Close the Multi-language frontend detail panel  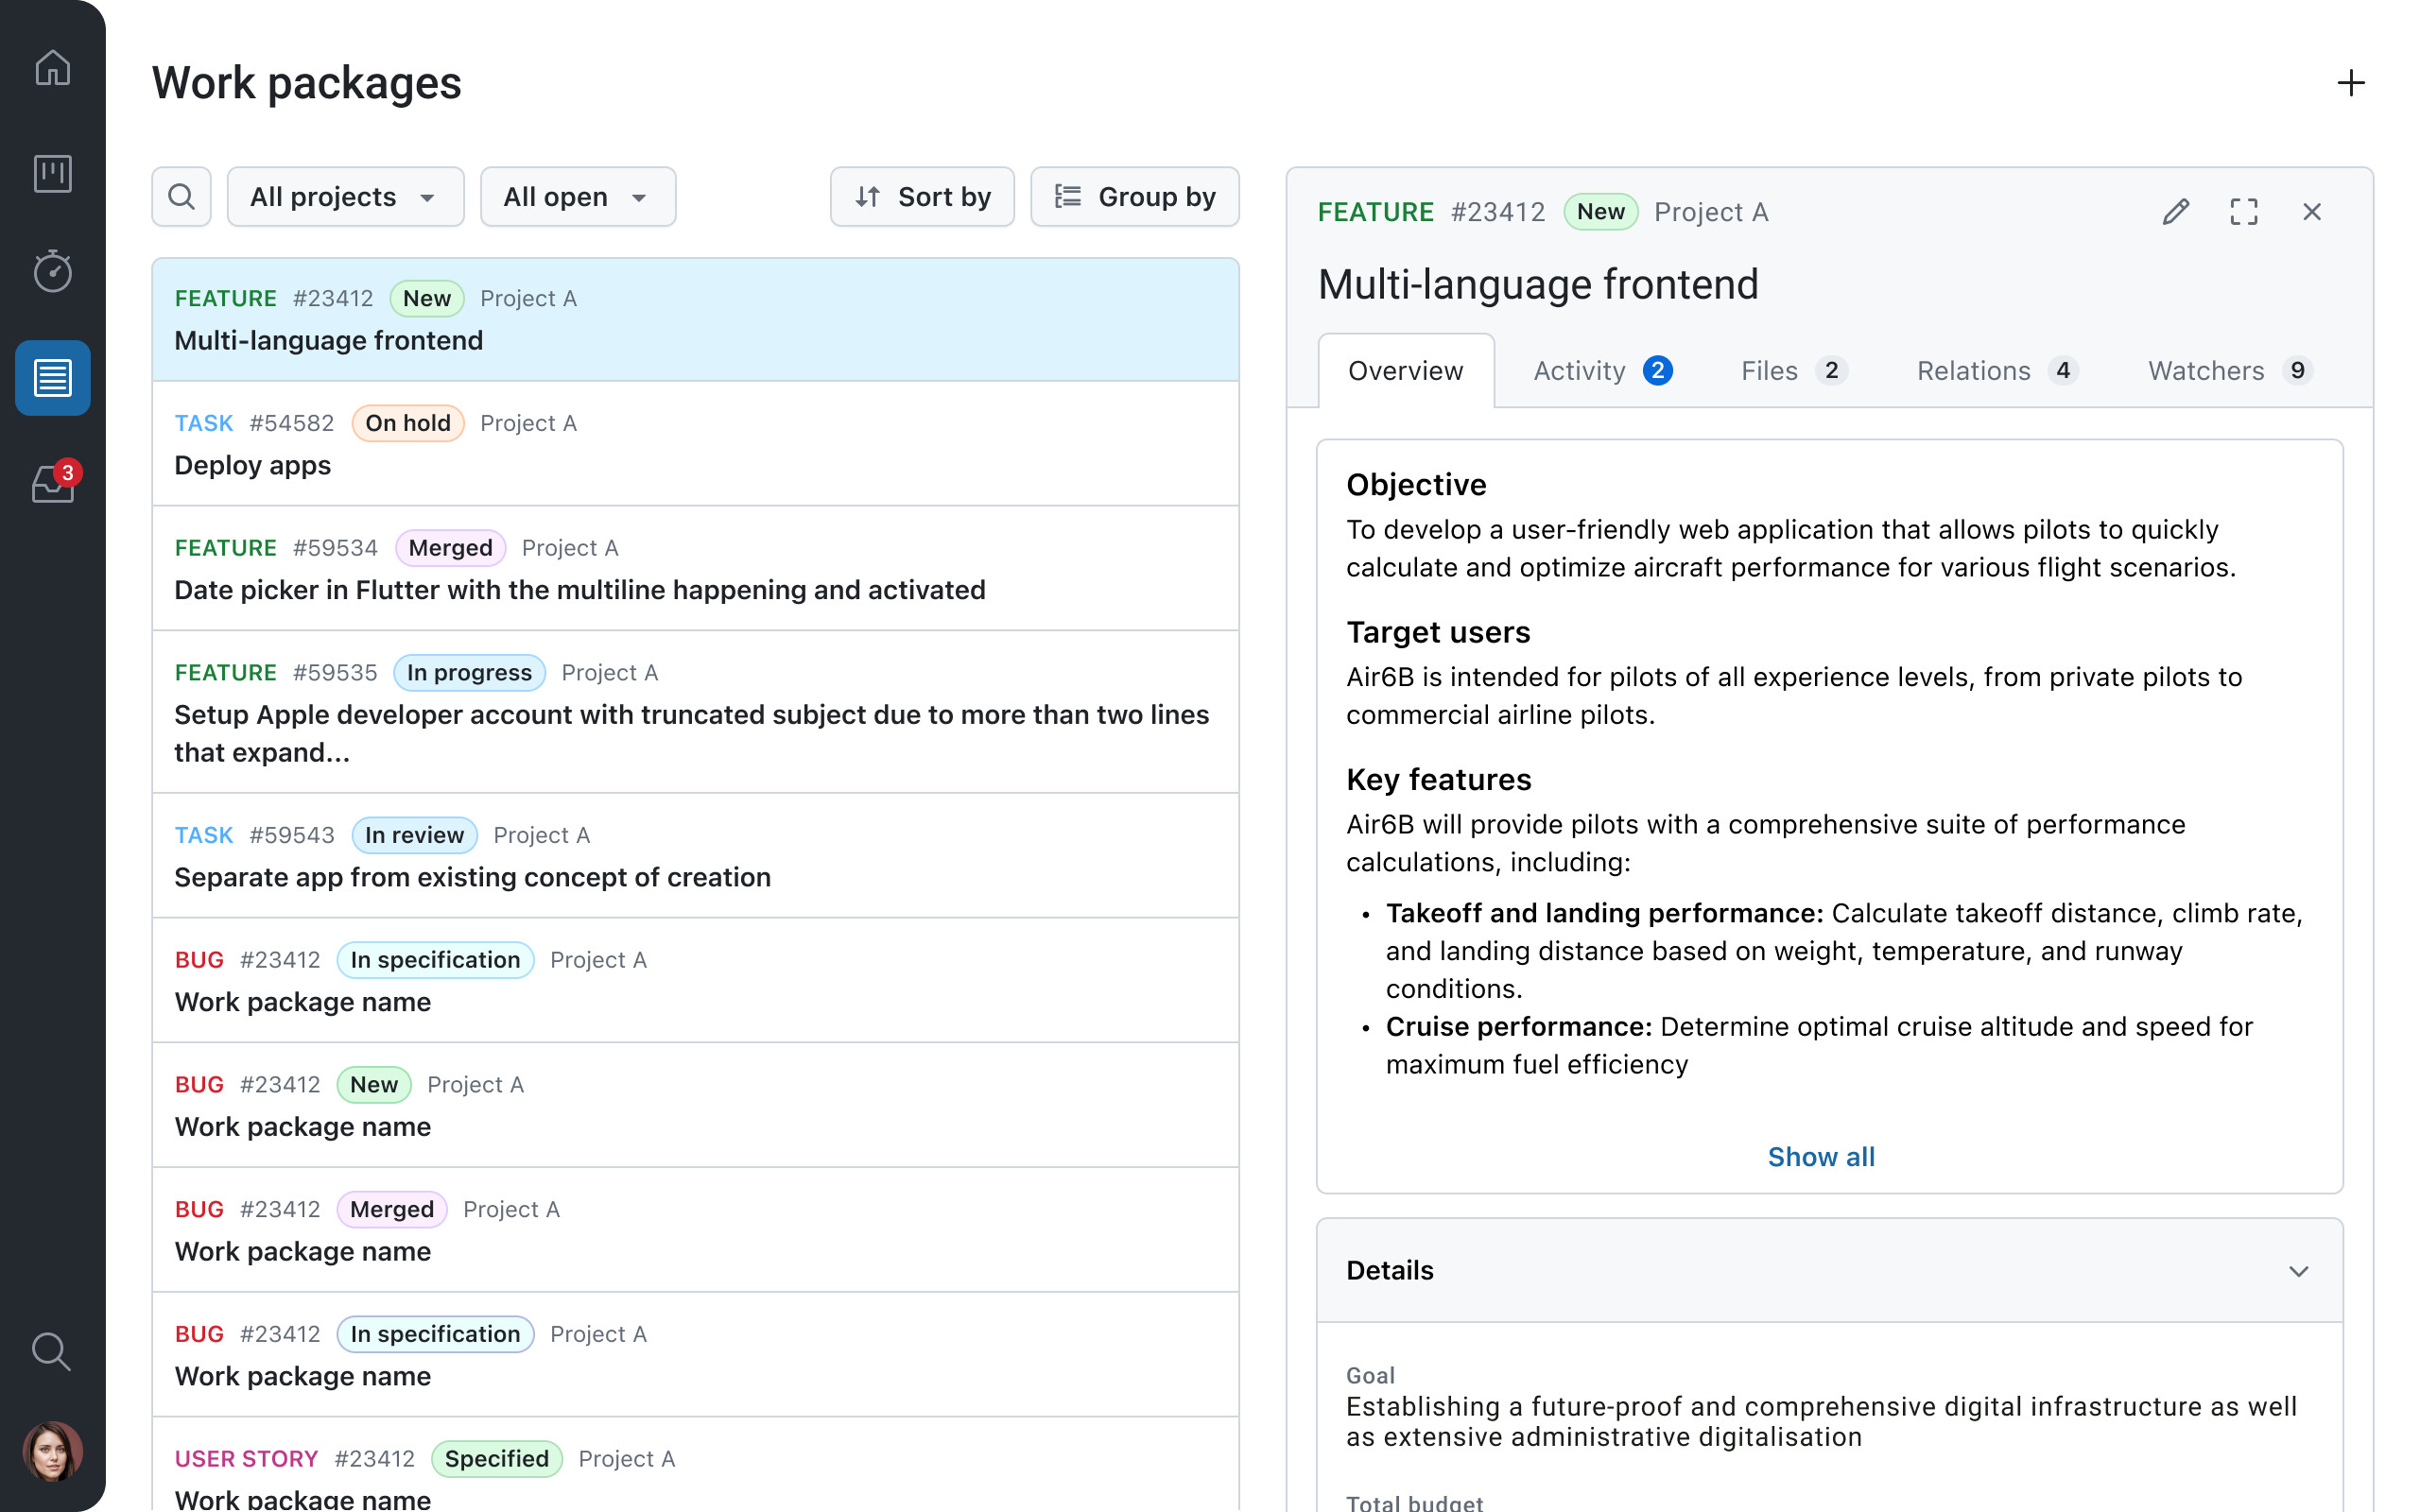[2312, 211]
